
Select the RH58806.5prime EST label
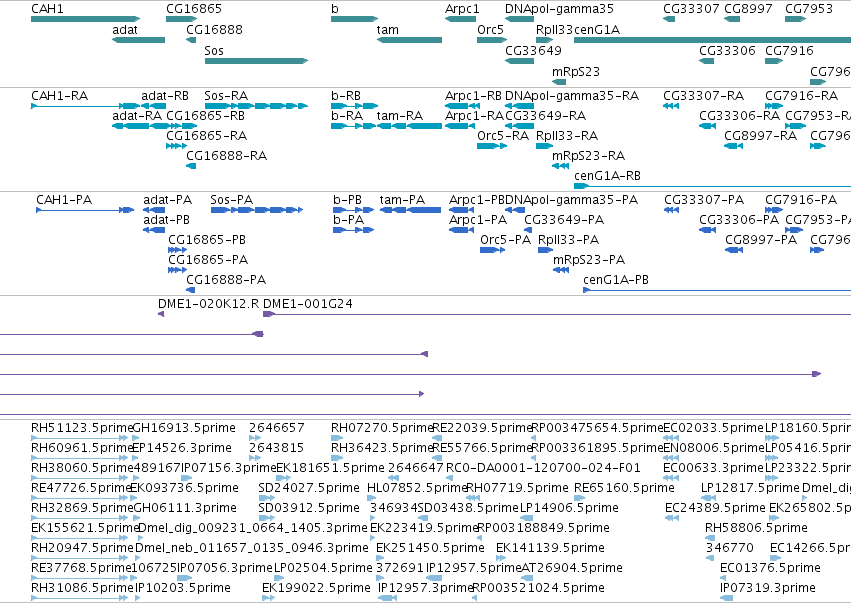[756, 528]
